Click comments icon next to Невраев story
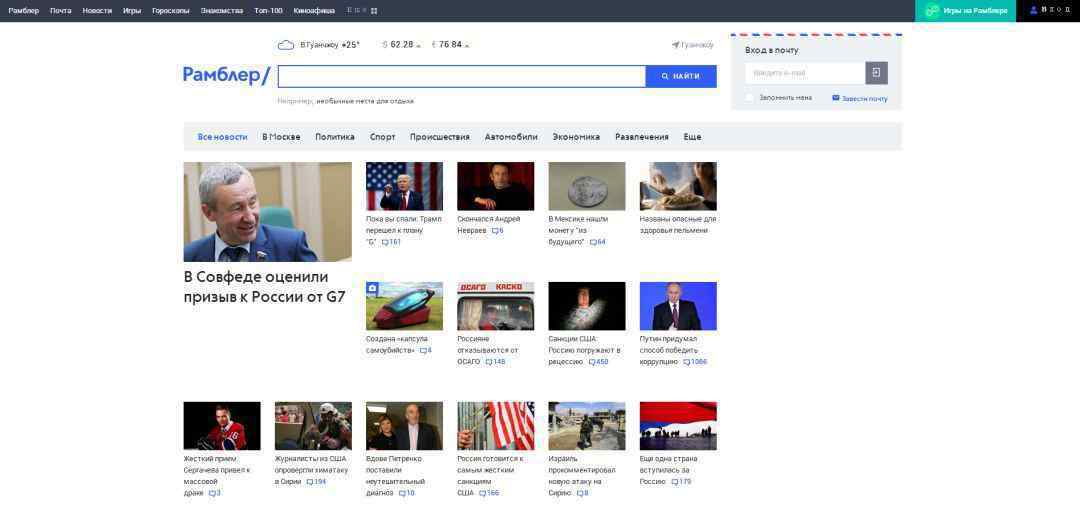This screenshot has width=1080, height=510. (x=497, y=231)
